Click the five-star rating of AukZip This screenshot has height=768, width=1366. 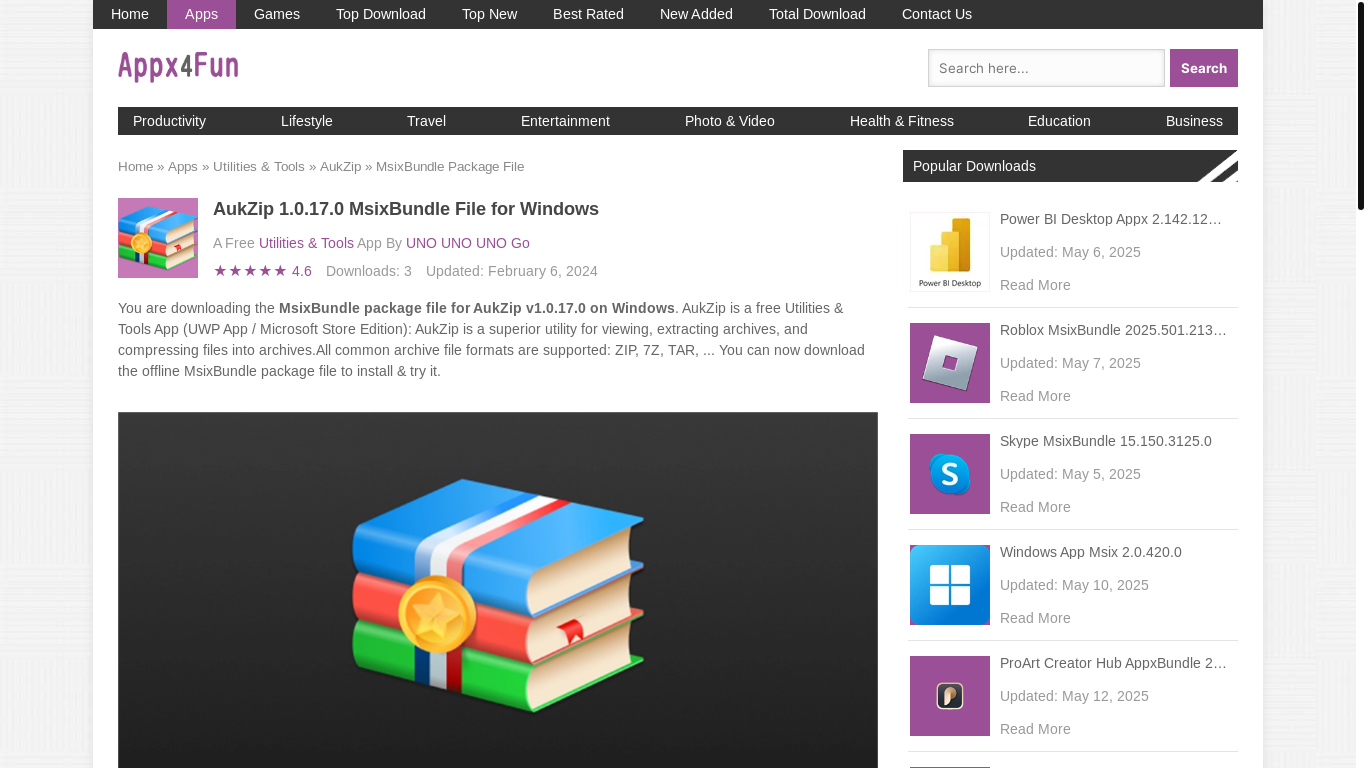(250, 271)
